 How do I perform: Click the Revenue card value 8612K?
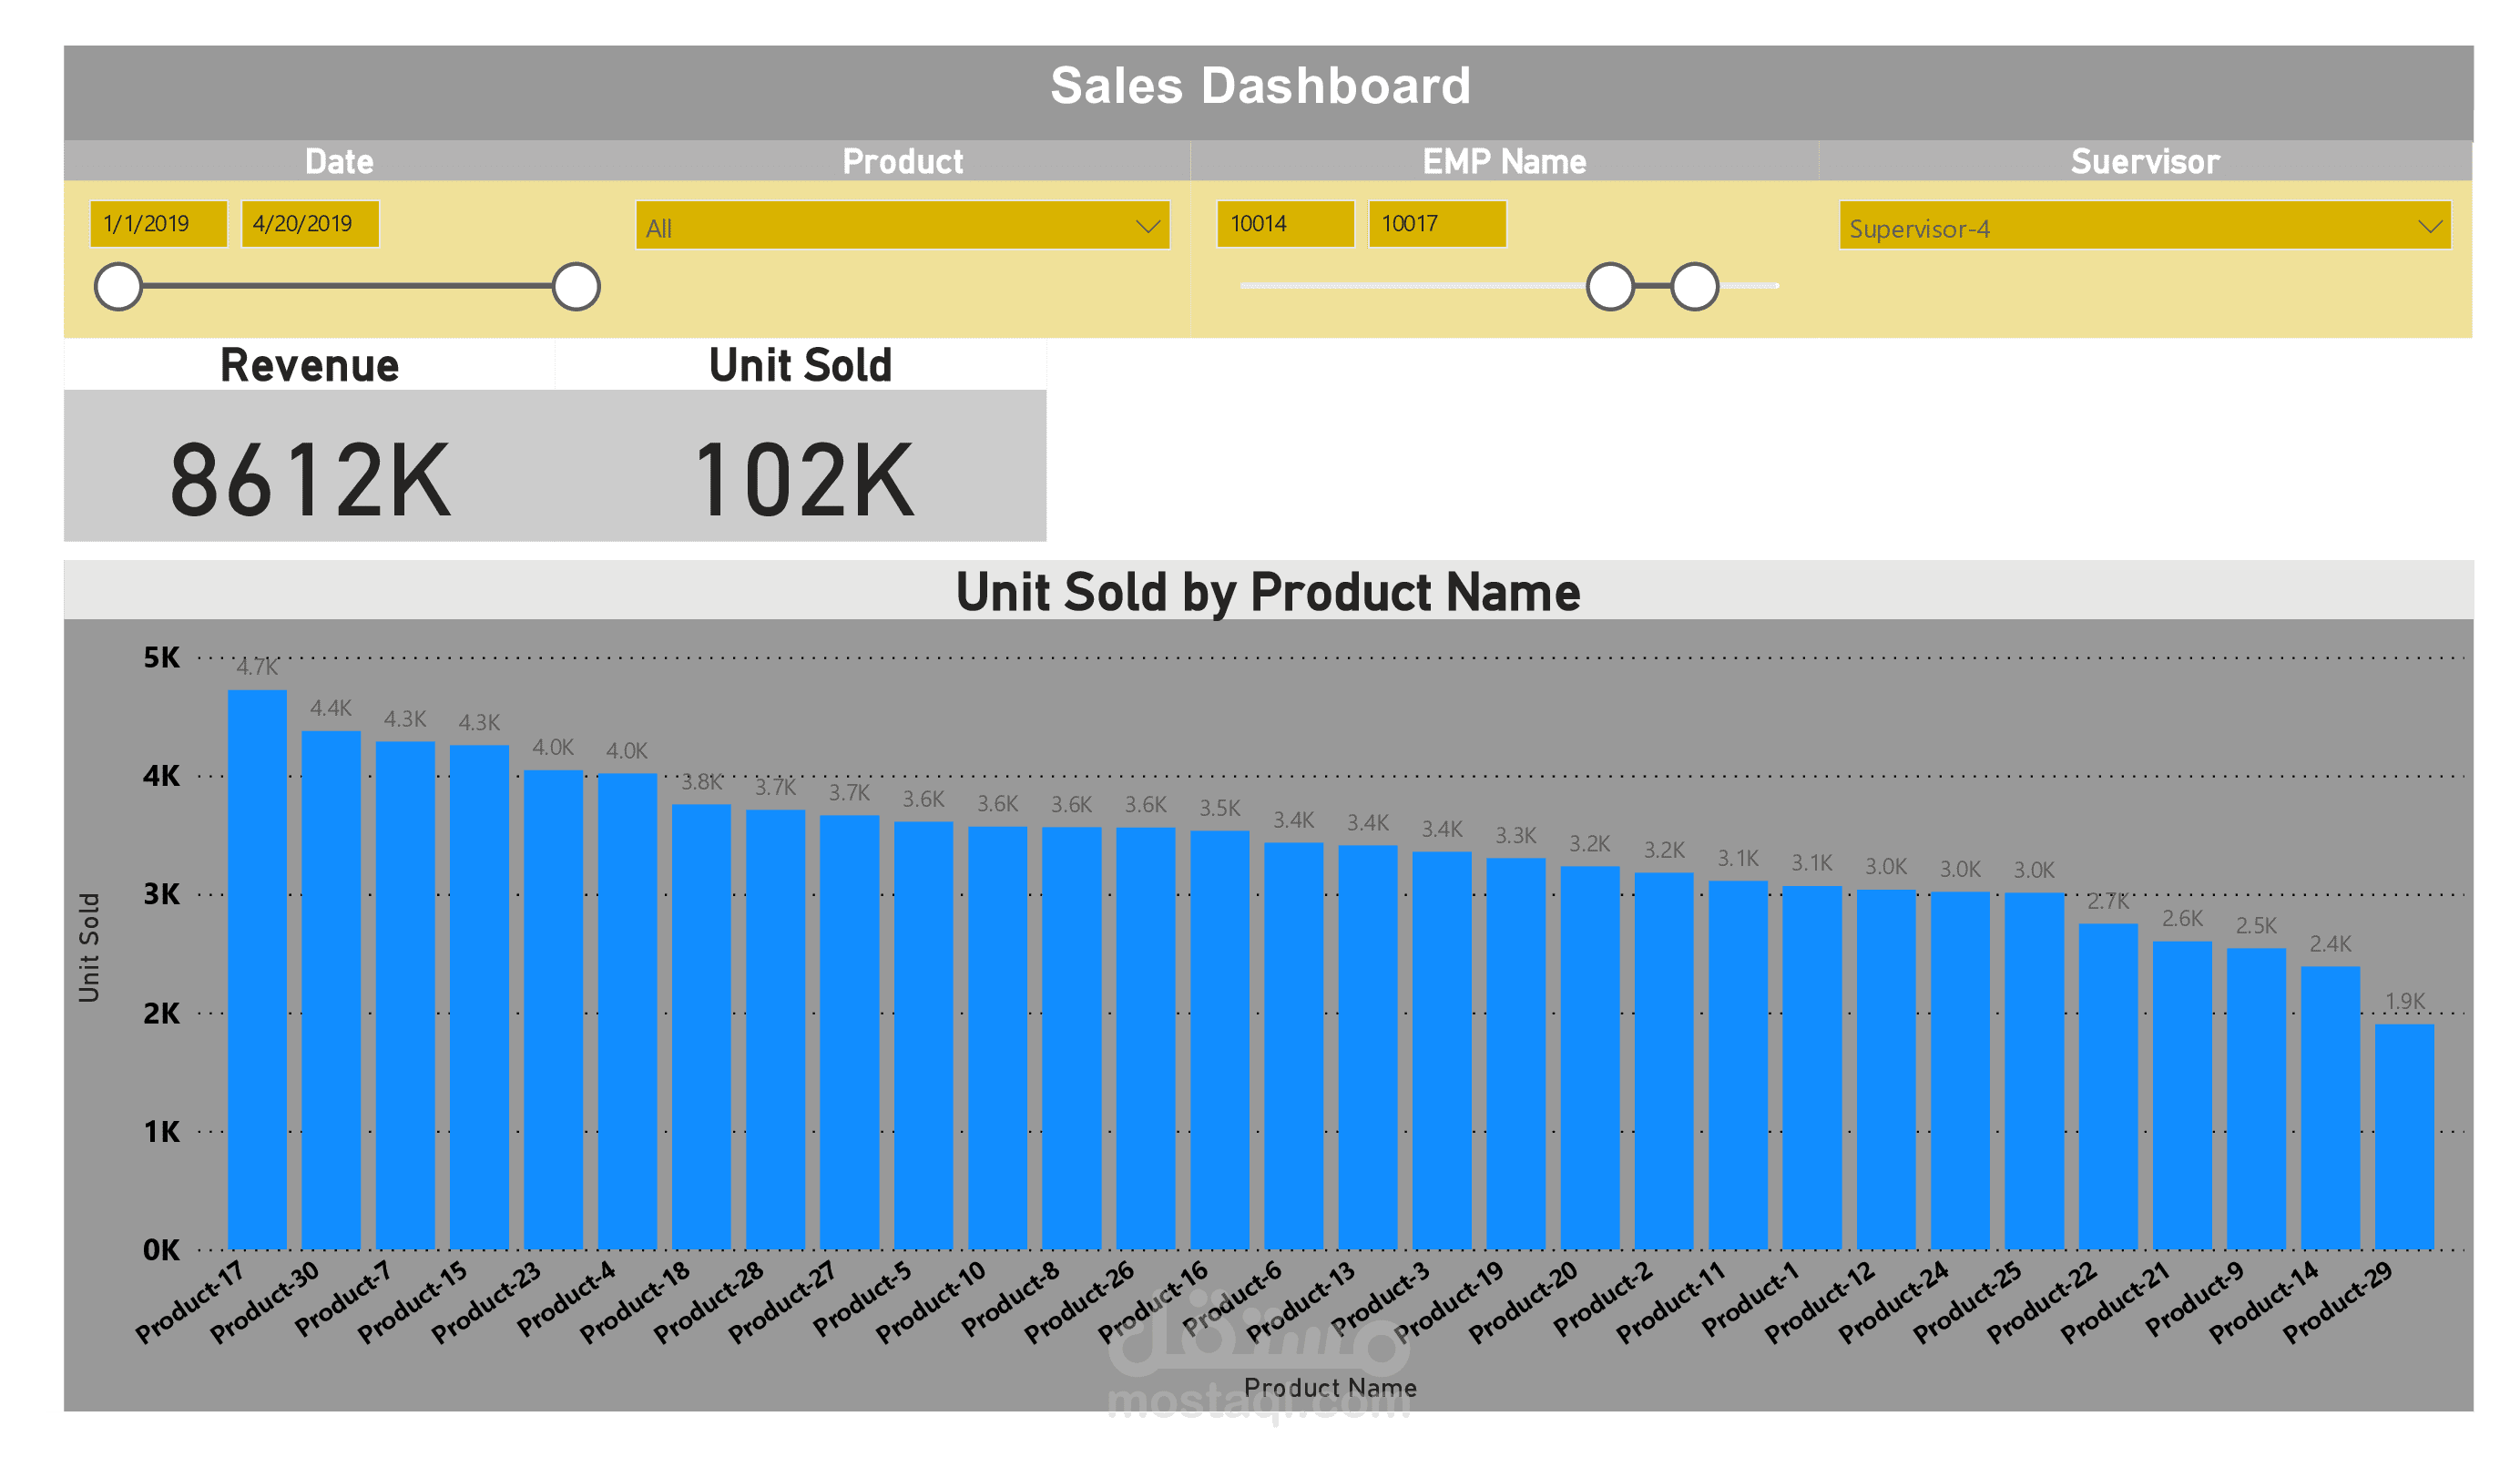click(310, 481)
